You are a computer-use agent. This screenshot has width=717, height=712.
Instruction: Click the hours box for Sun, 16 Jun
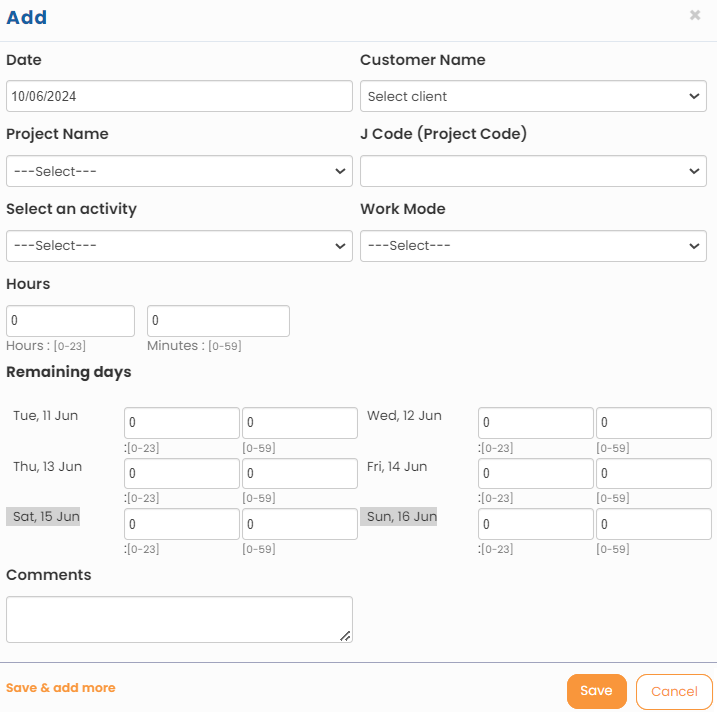[536, 524]
